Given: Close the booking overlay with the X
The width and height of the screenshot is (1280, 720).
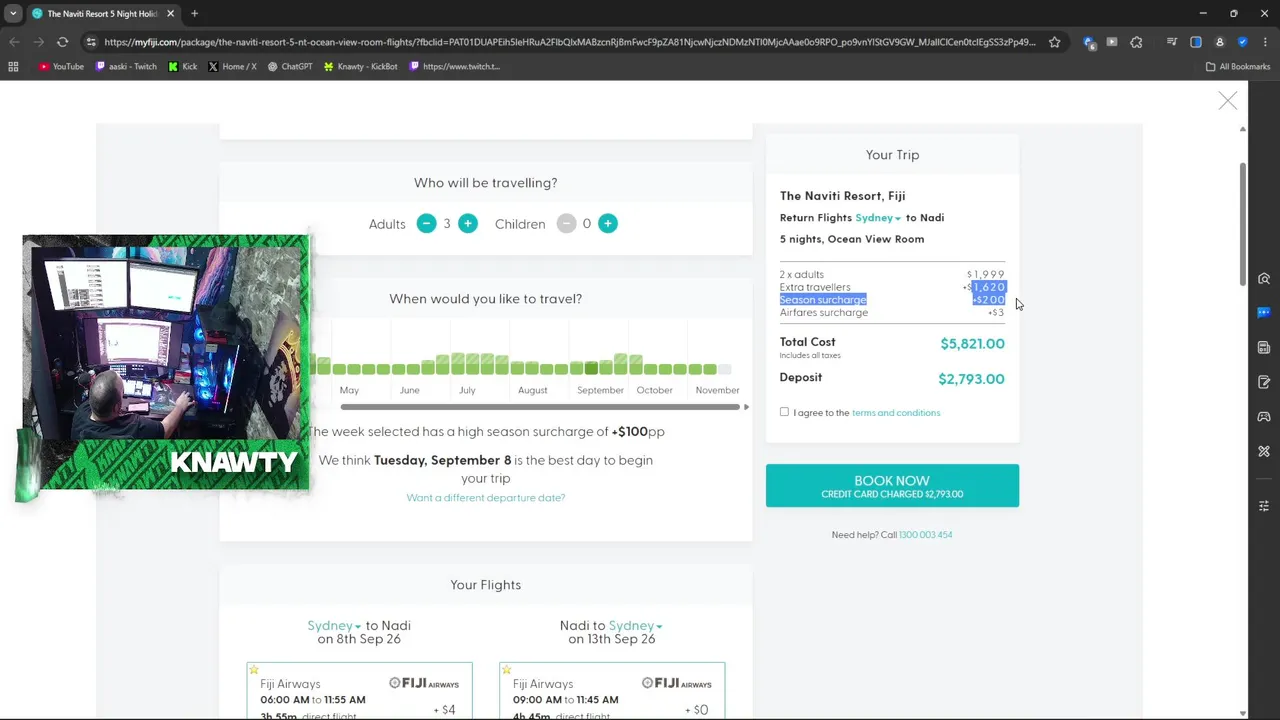Looking at the screenshot, I should click(x=1227, y=101).
